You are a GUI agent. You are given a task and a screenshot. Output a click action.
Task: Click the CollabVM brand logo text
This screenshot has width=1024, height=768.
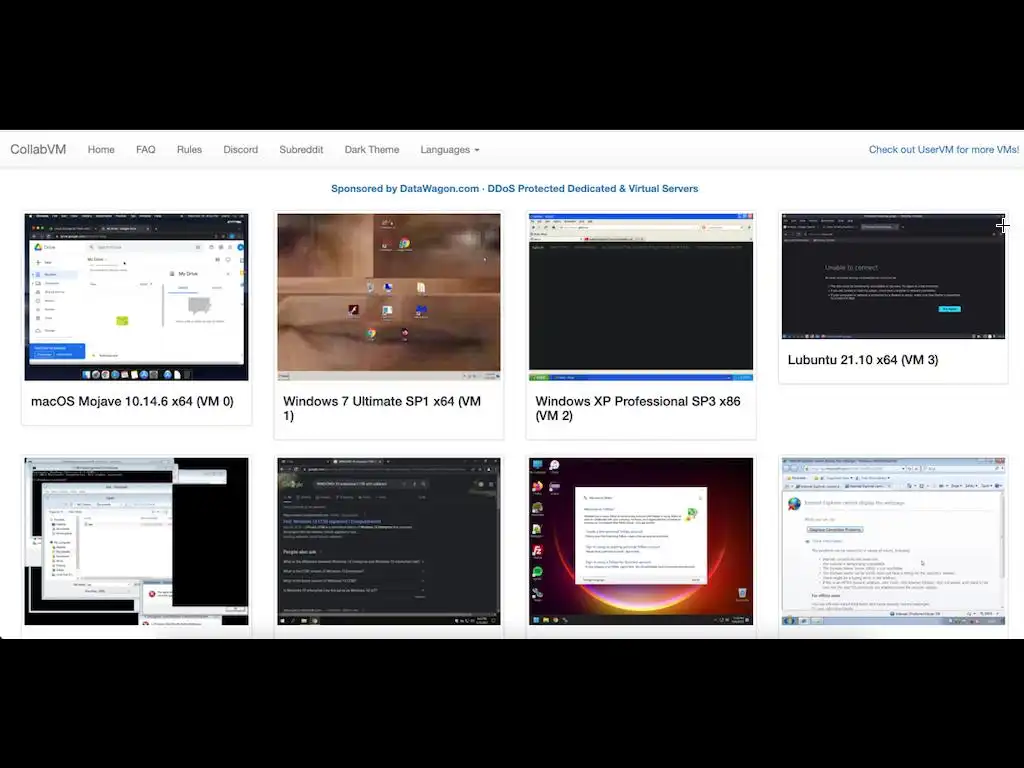click(x=38, y=150)
